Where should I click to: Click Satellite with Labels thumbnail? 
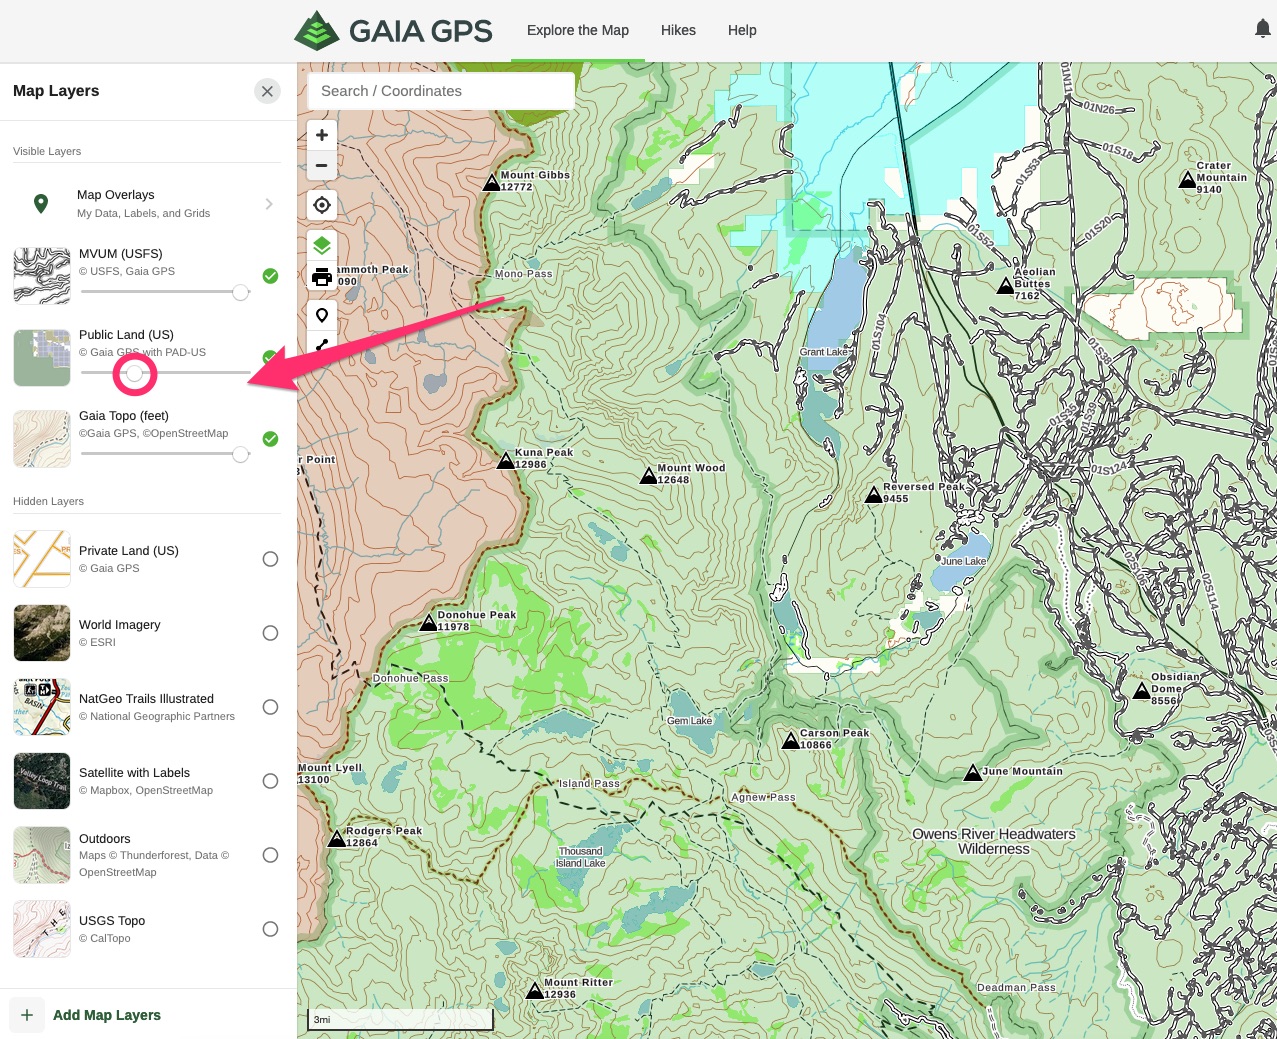click(x=42, y=781)
